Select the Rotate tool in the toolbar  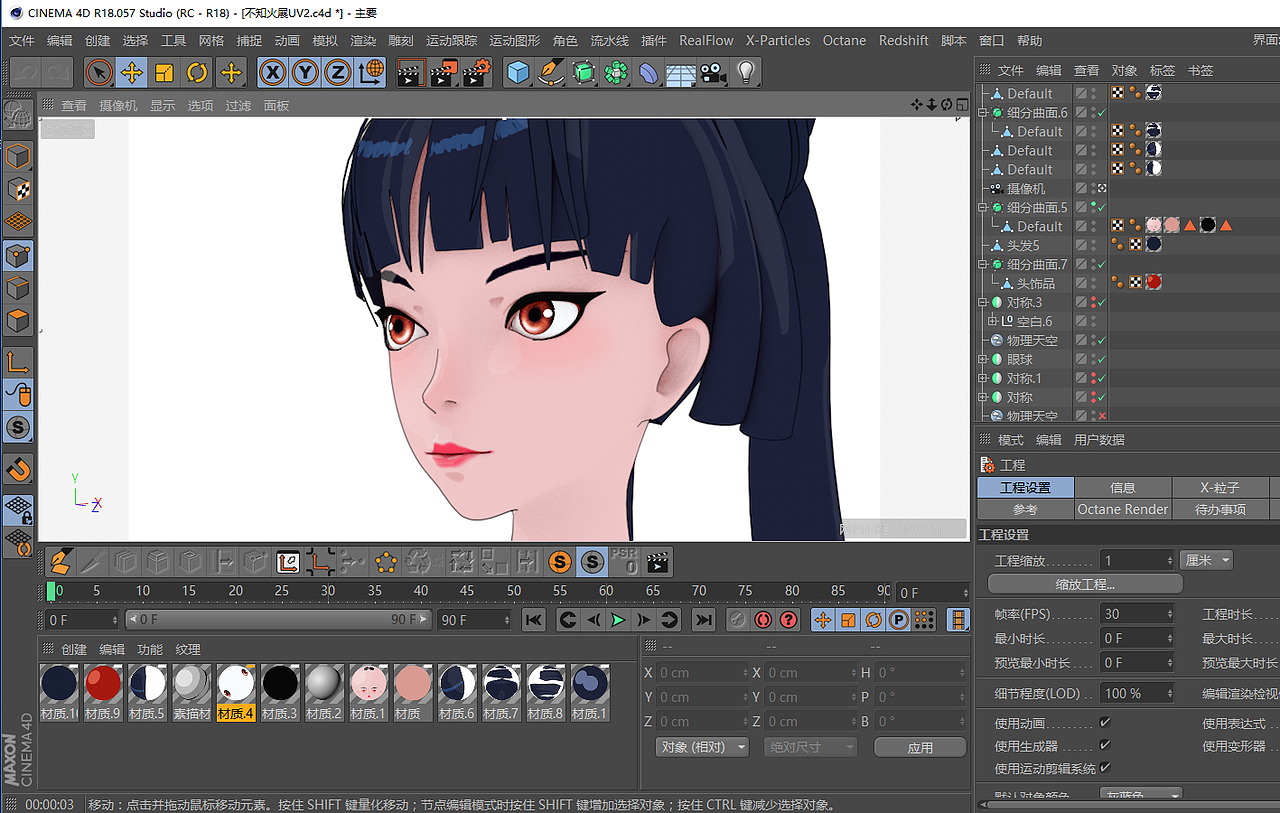click(x=196, y=72)
